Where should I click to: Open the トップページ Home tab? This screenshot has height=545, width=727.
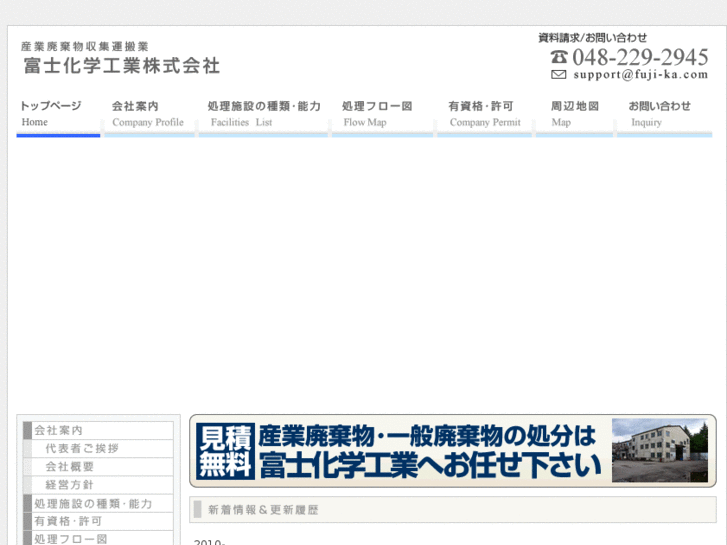(x=58, y=115)
